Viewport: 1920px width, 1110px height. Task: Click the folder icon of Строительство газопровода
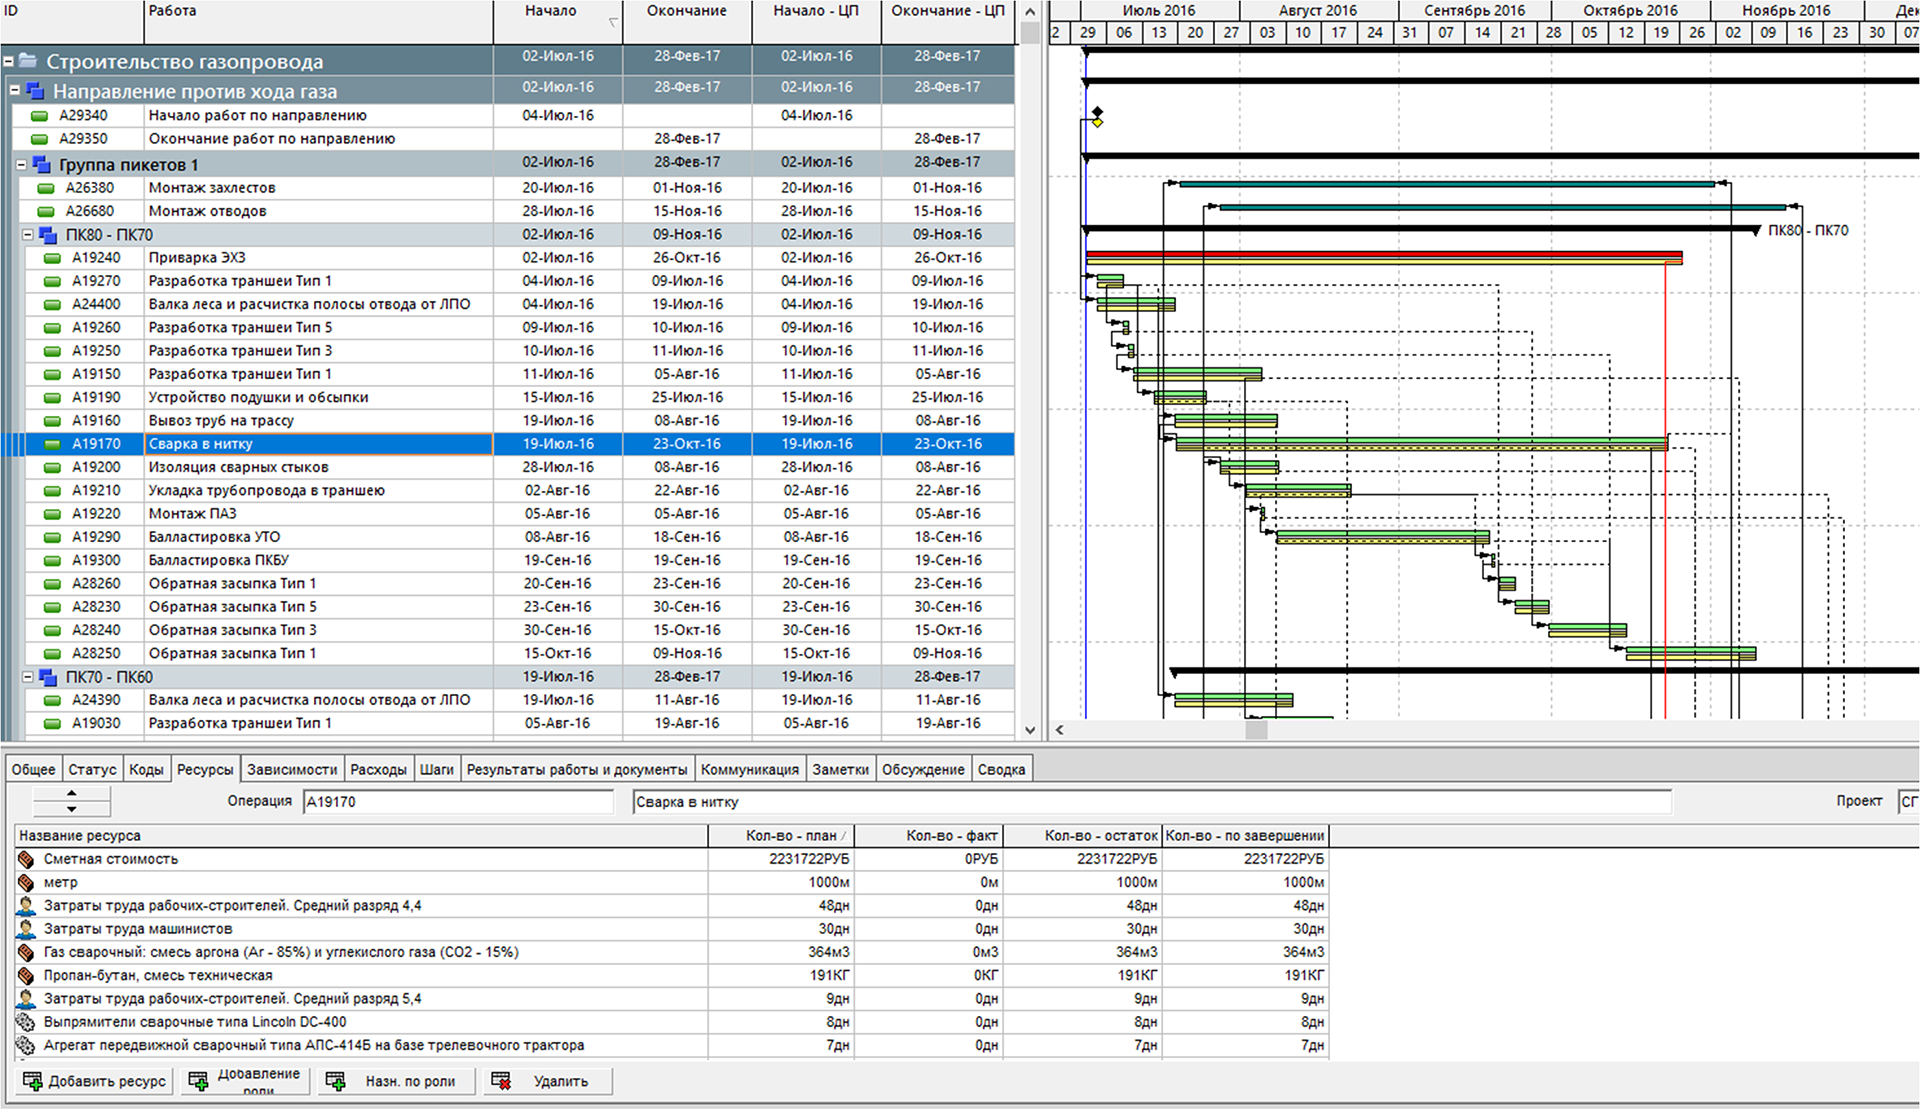pyautogui.click(x=28, y=61)
